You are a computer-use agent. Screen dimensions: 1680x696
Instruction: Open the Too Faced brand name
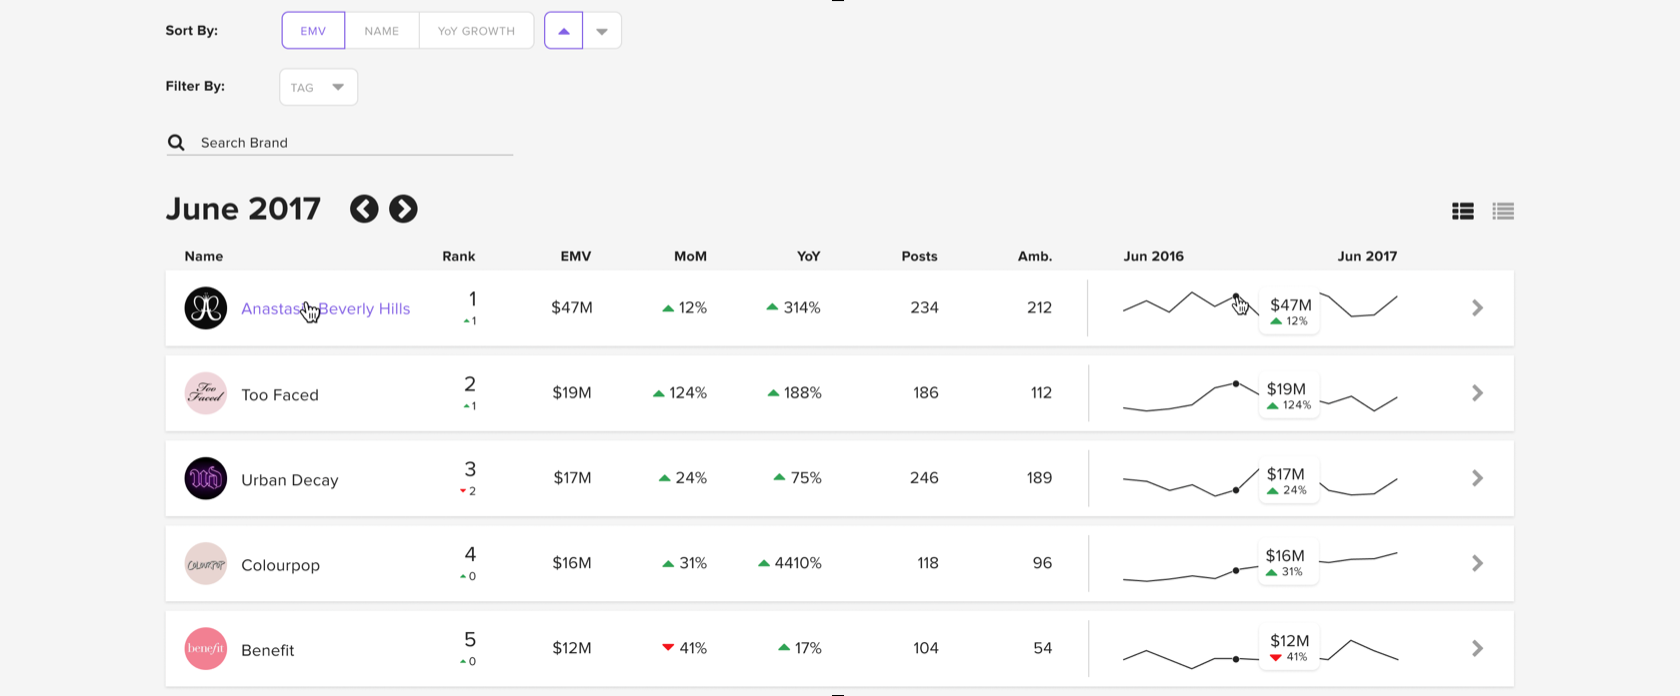pyautogui.click(x=280, y=395)
